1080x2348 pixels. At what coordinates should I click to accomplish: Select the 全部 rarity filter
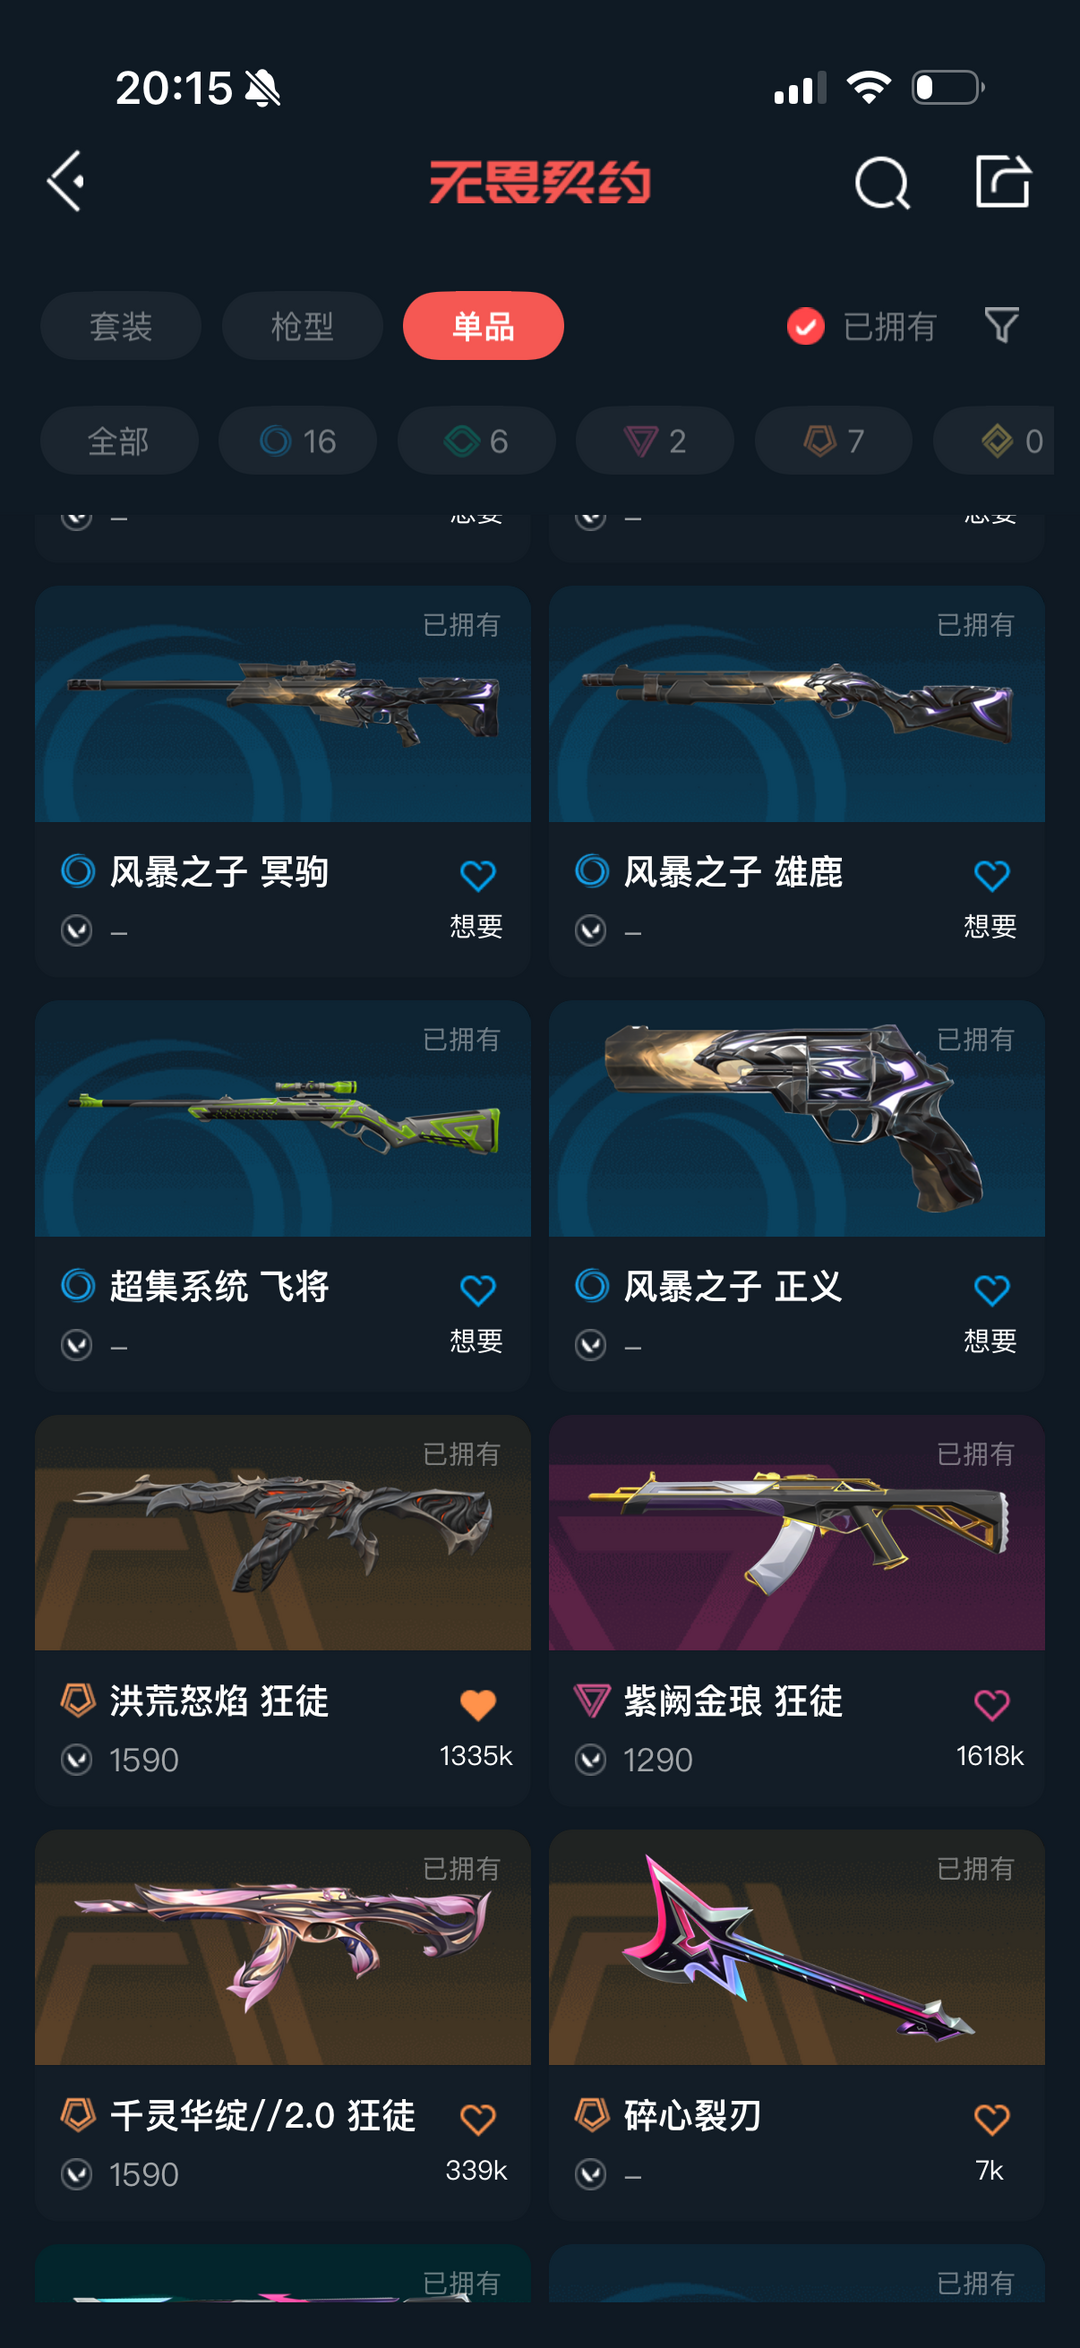119,440
